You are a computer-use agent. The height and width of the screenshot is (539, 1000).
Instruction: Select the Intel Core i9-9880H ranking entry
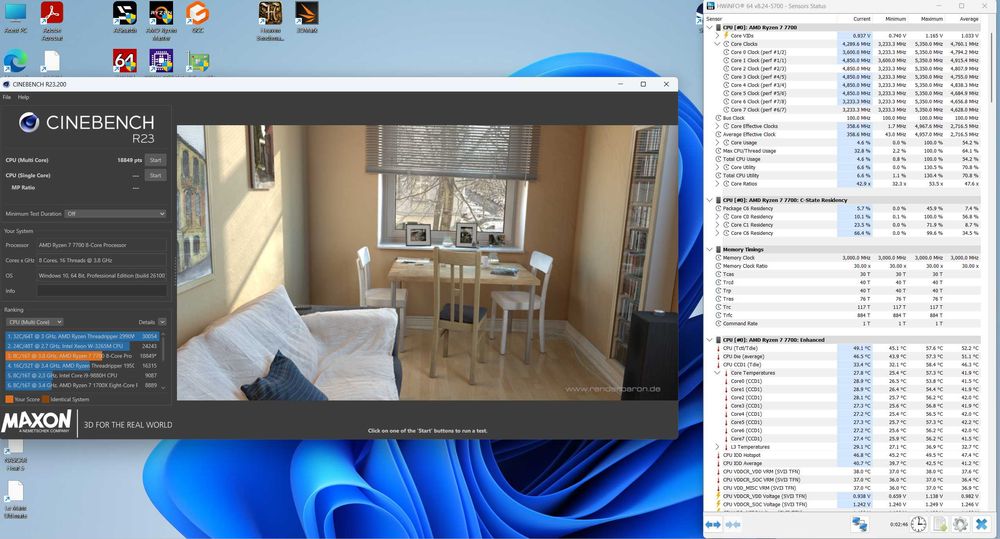click(82, 376)
